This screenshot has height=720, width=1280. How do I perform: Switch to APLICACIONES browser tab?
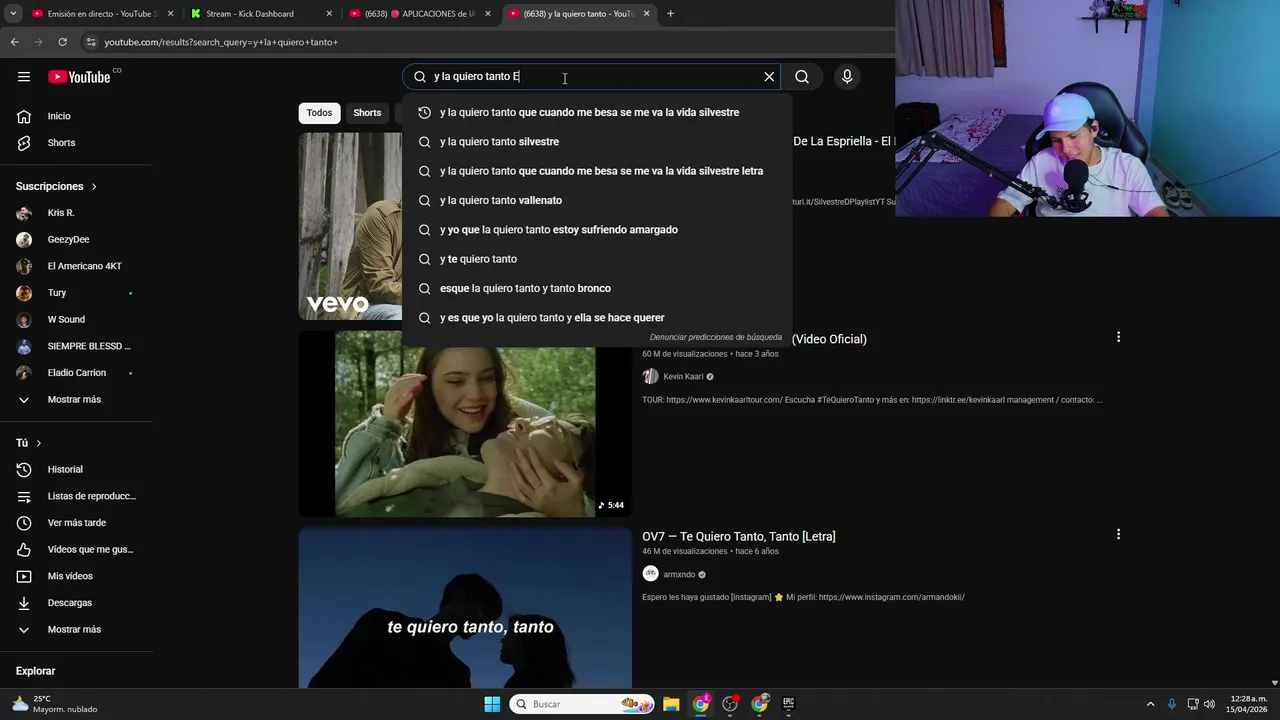coord(419,14)
